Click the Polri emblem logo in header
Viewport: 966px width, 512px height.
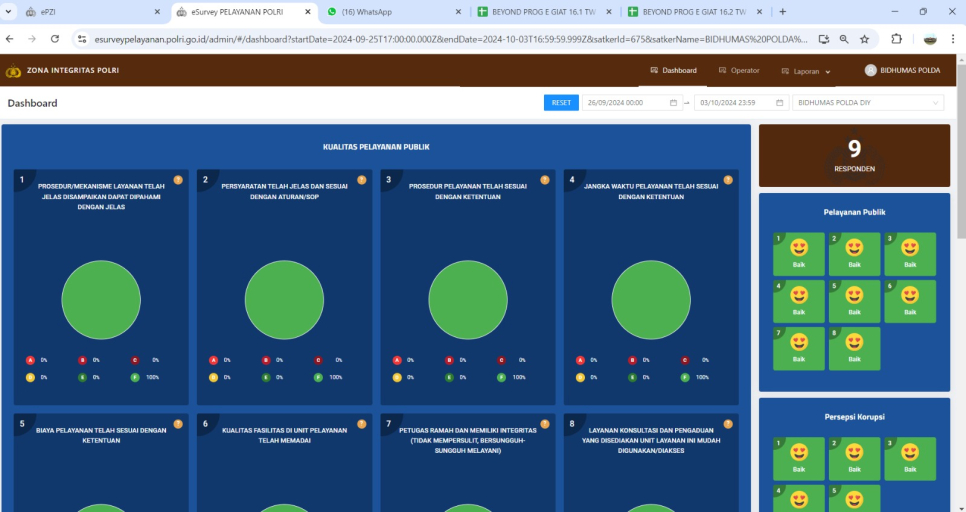pos(13,71)
